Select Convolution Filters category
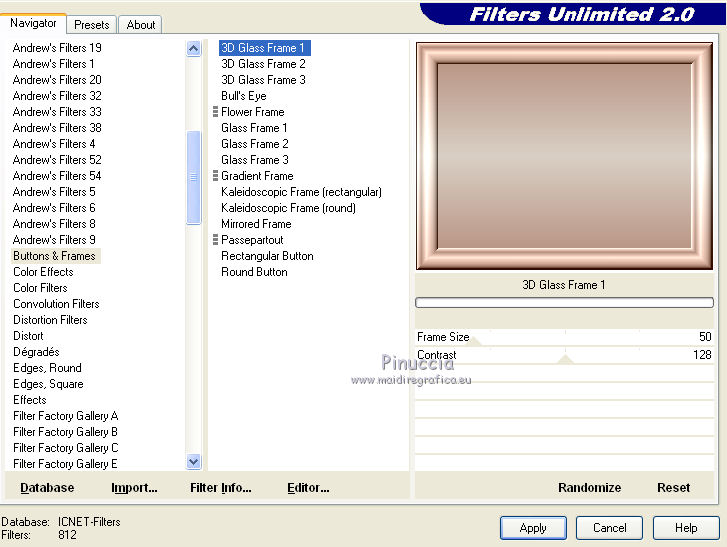This screenshot has width=727, height=547. point(56,304)
